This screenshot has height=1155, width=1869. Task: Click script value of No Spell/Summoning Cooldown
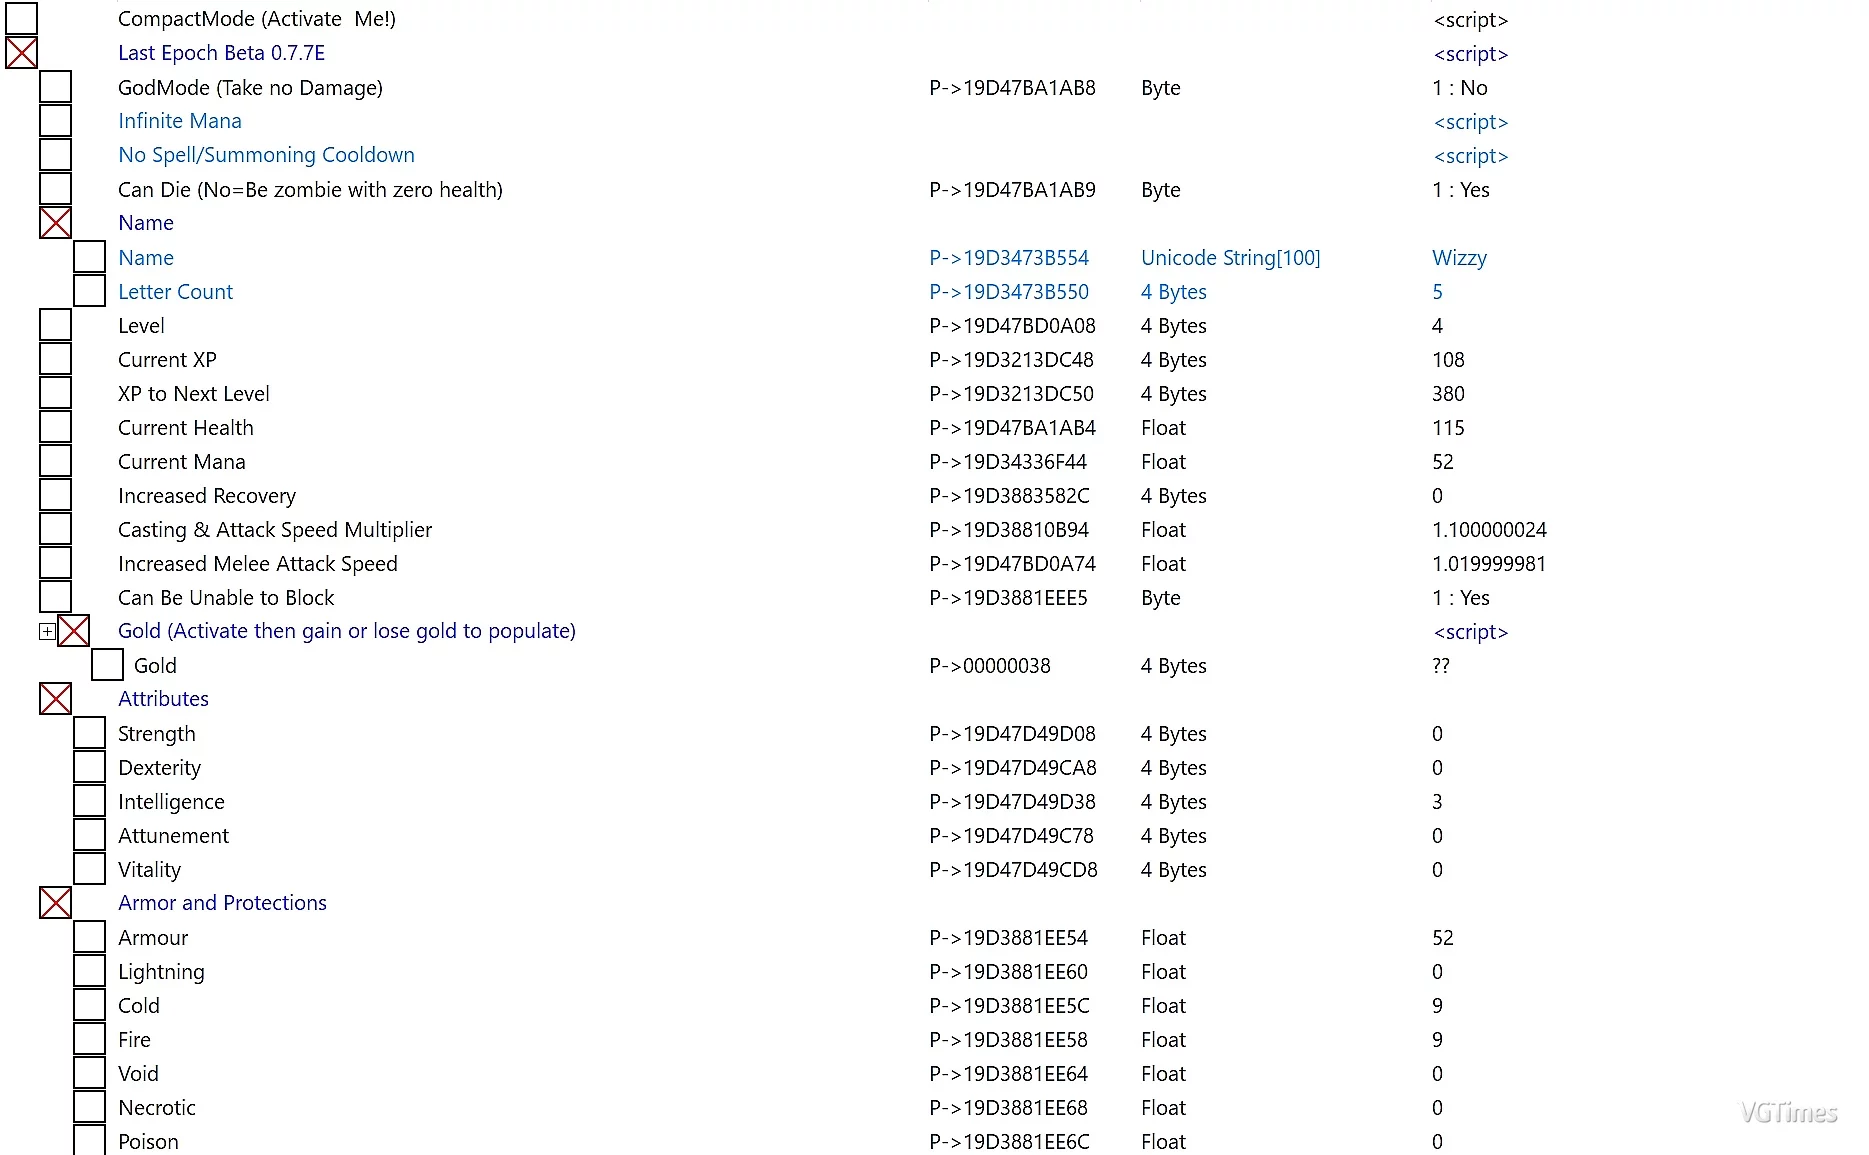tap(1470, 156)
